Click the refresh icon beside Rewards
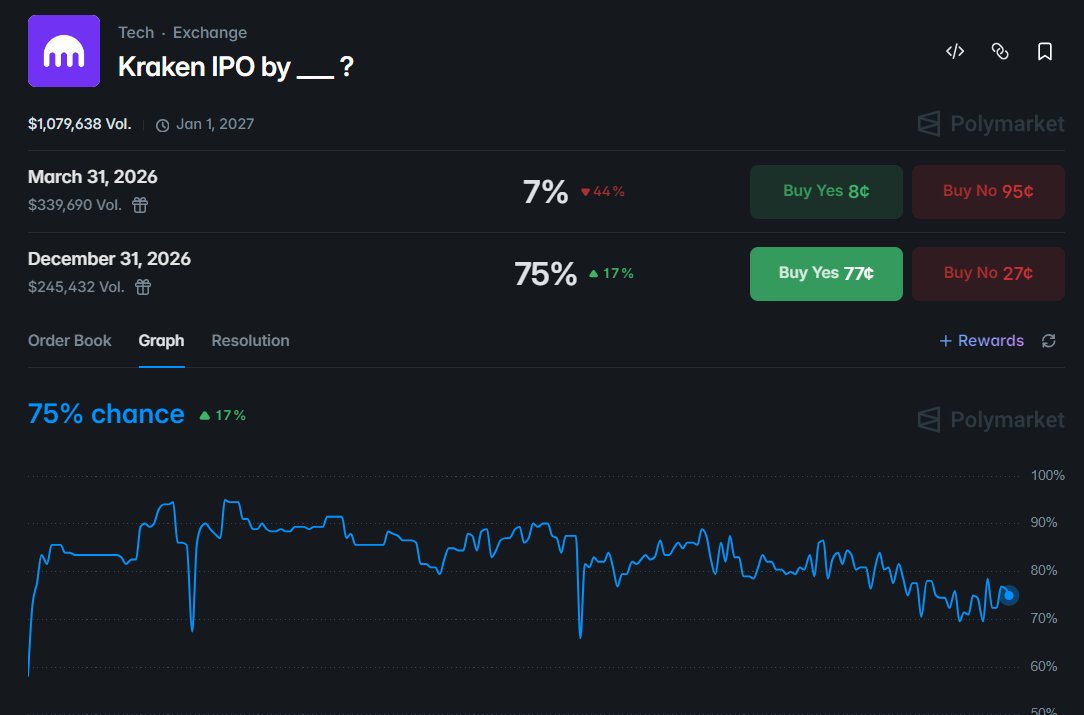1084x715 pixels. click(1049, 340)
